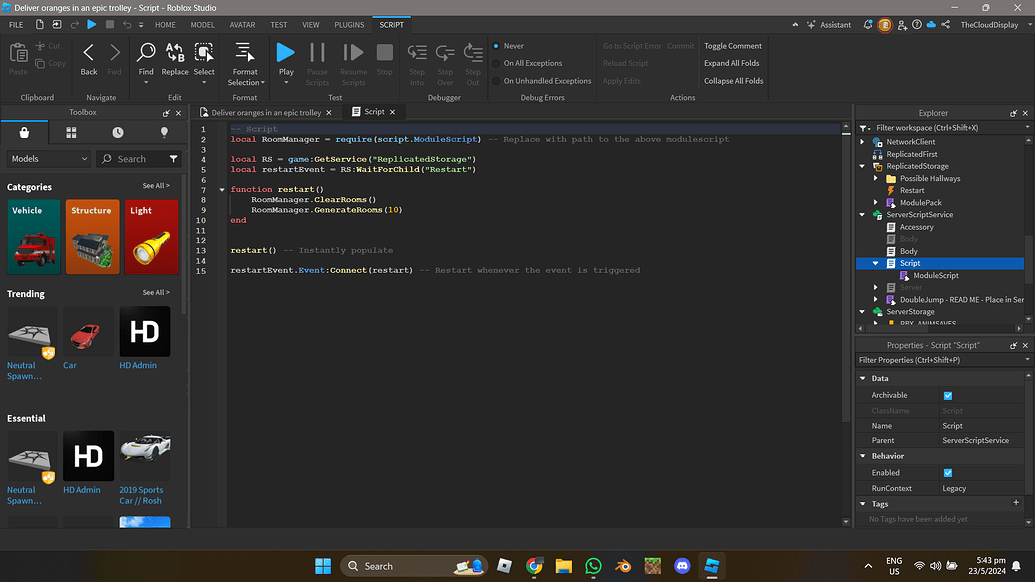The width and height of the screenshot is (1035, 582).
Task: Open the FILE menu
Action: [x=16, y=24]
